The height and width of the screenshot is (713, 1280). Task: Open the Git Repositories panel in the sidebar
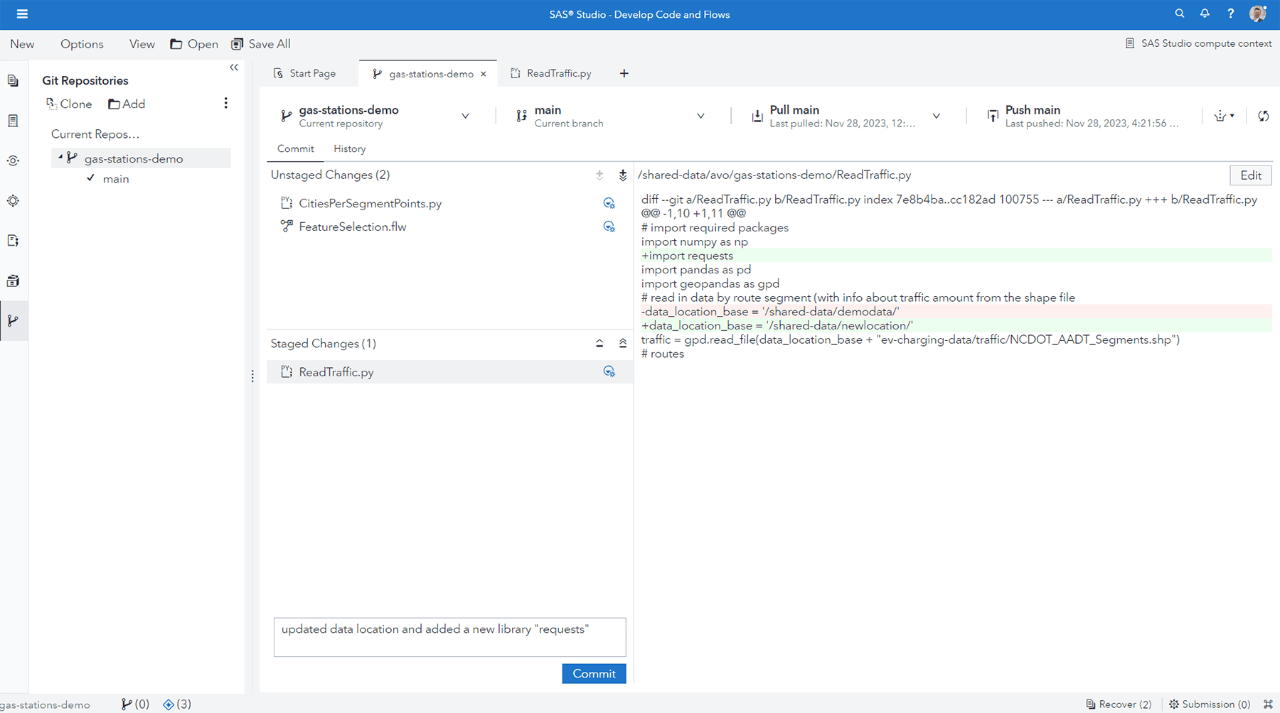14,320
